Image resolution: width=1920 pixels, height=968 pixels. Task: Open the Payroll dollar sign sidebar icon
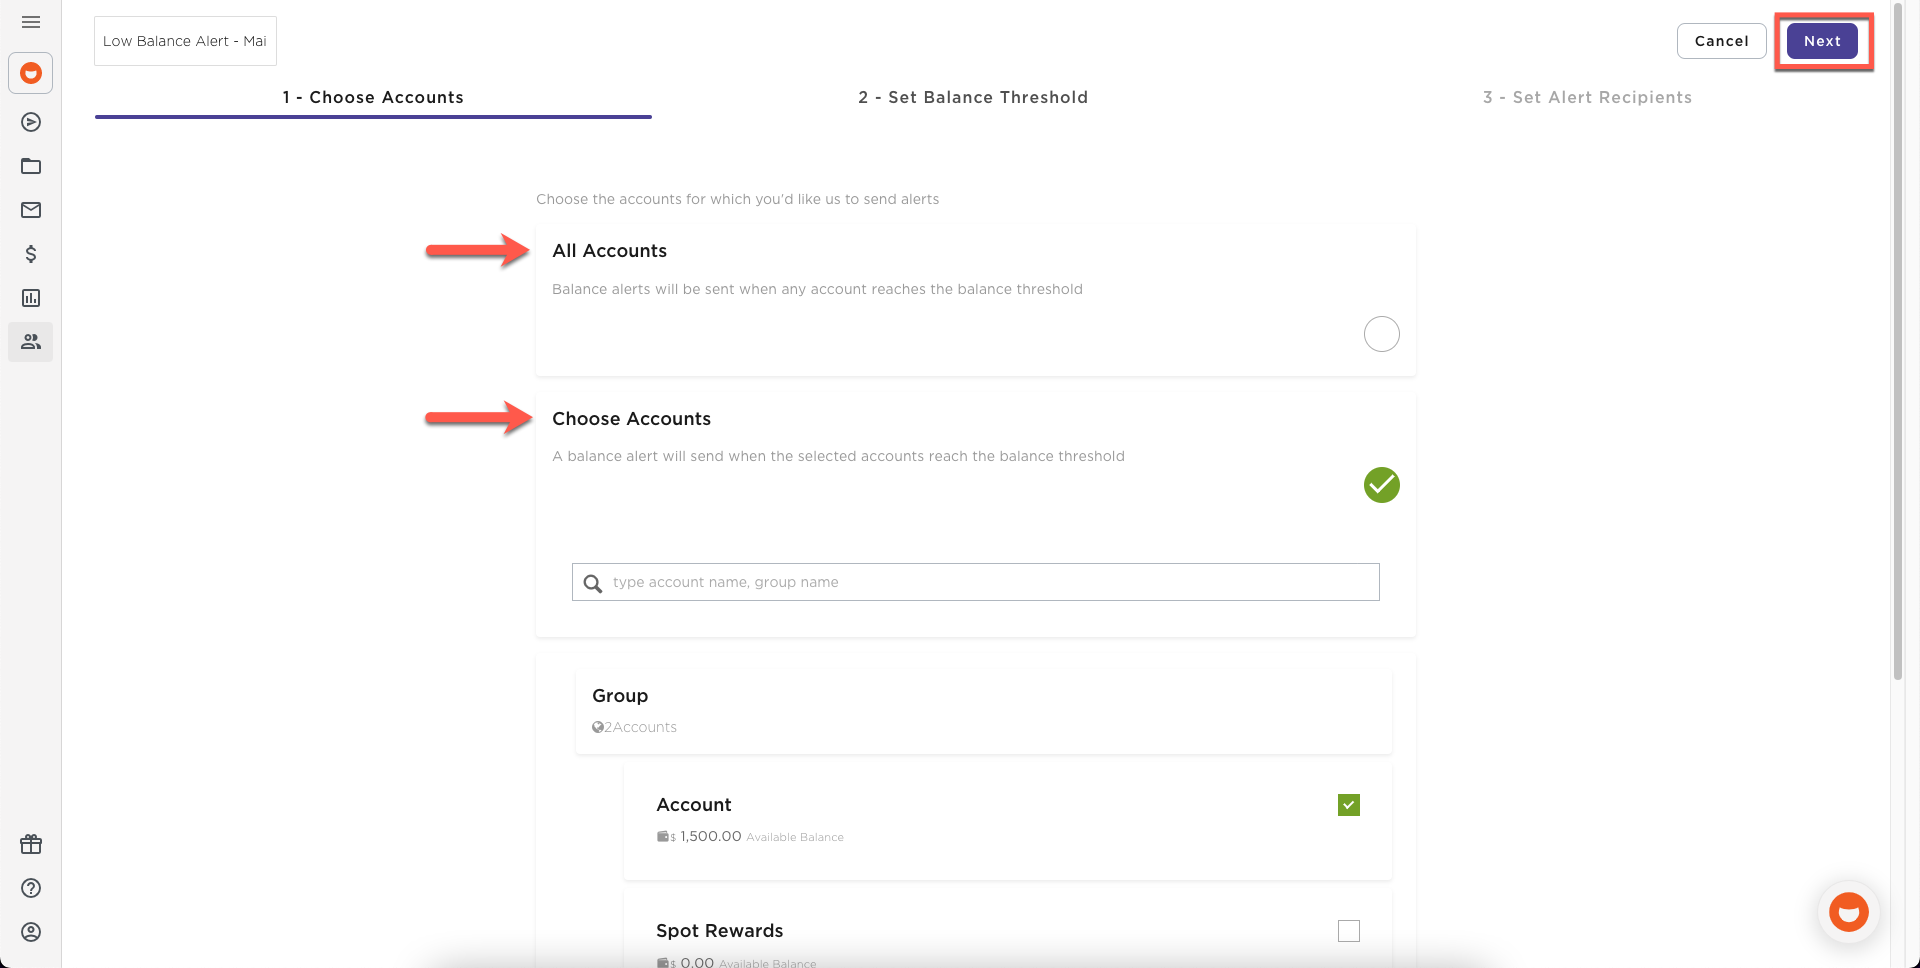[30, 254]
